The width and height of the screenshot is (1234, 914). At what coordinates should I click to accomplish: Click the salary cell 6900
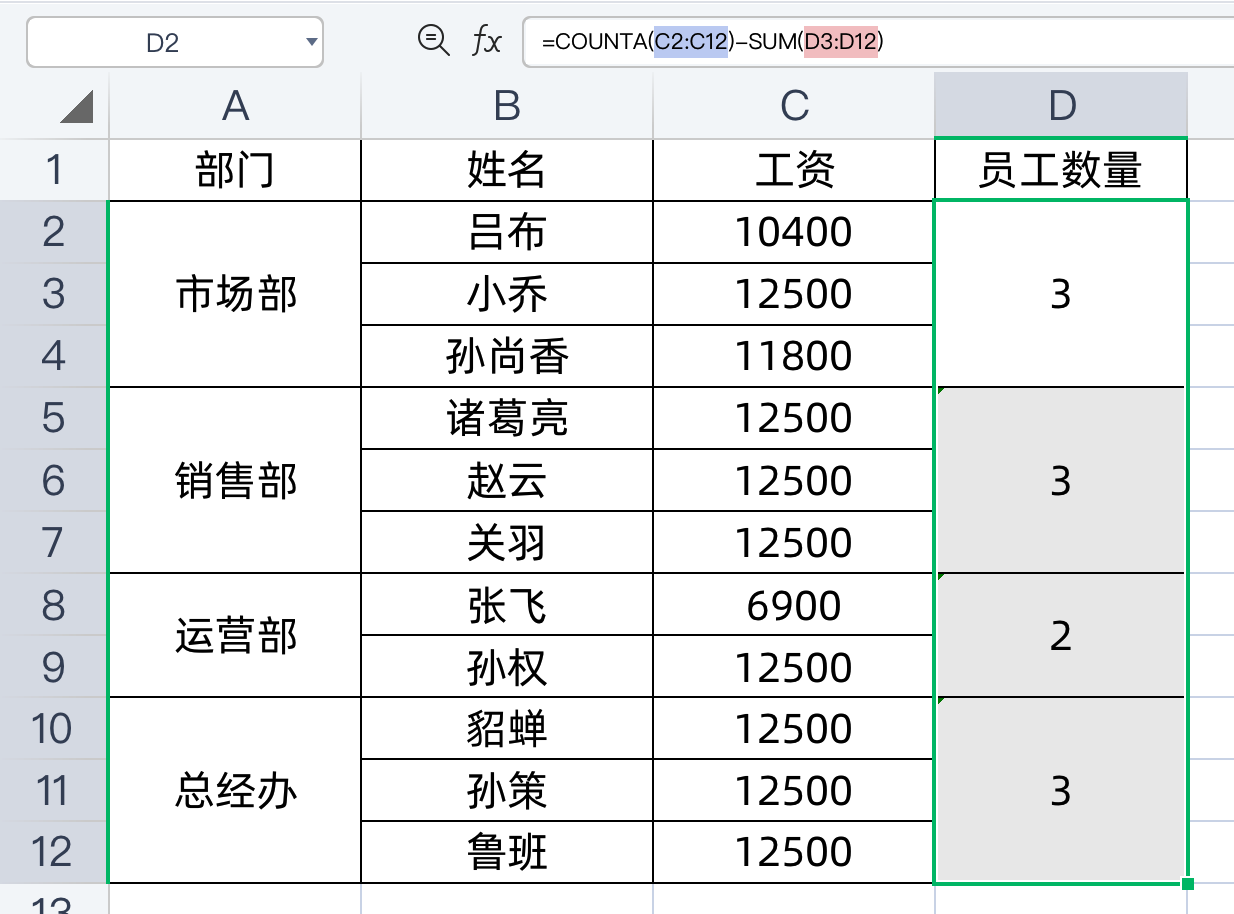794,604
